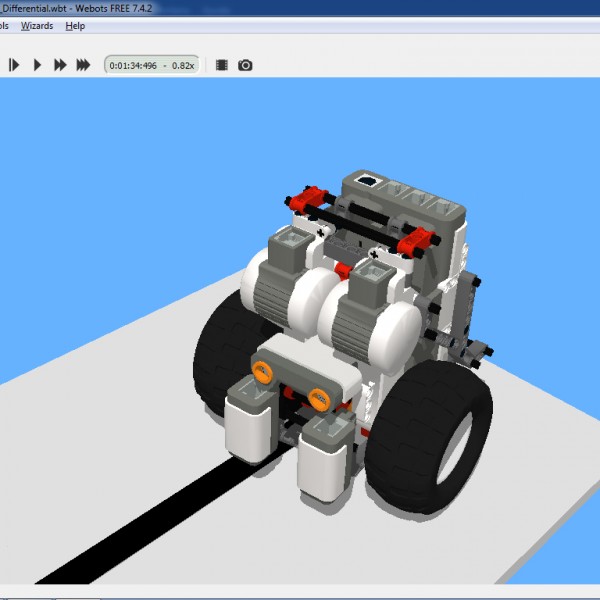
Task: Click the Step simulation button
Action: pos(14,65)
